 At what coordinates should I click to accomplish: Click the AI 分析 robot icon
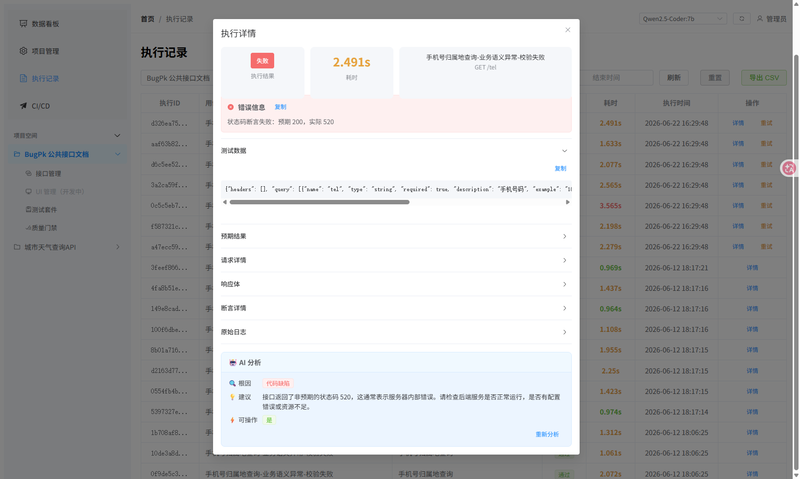233,363
